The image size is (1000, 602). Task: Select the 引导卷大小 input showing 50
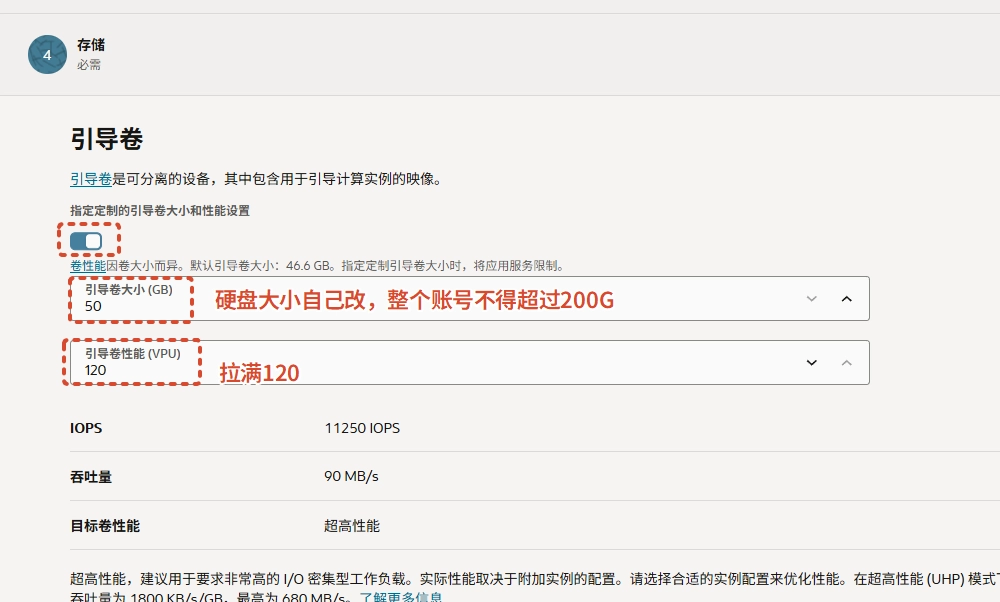tap(130, 305)
